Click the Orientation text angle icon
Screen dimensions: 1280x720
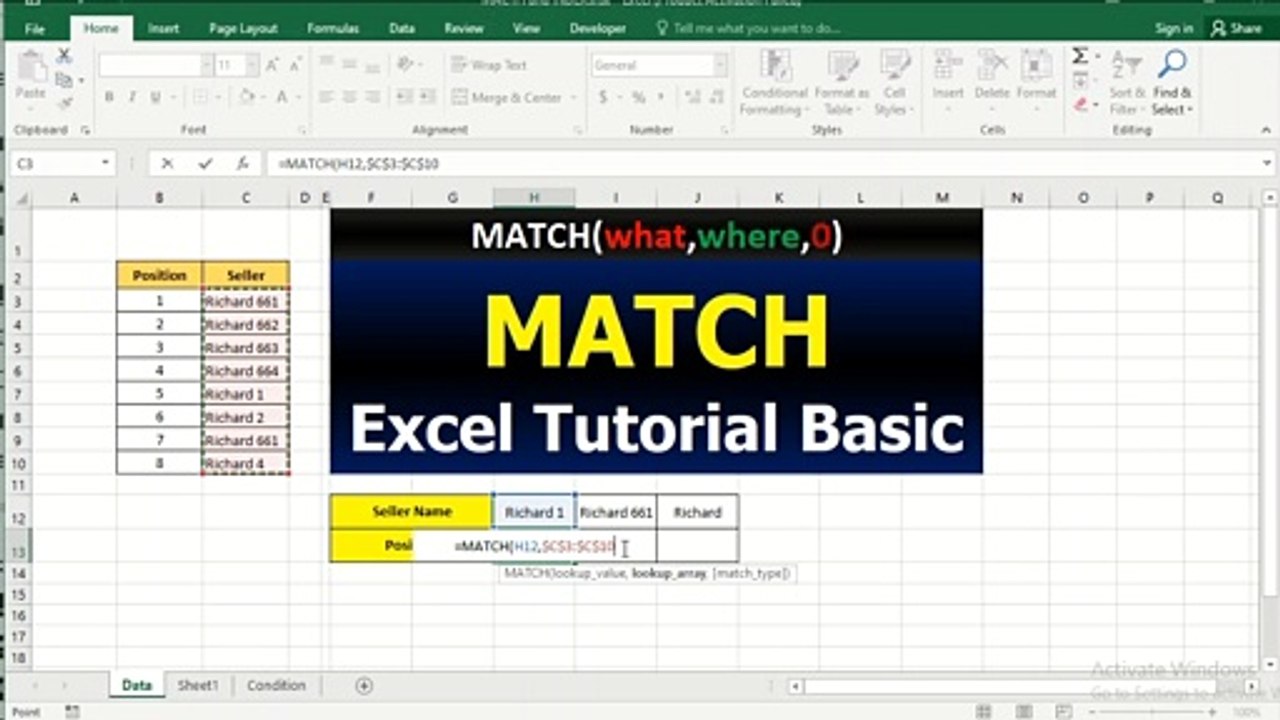tap(405, 65)
